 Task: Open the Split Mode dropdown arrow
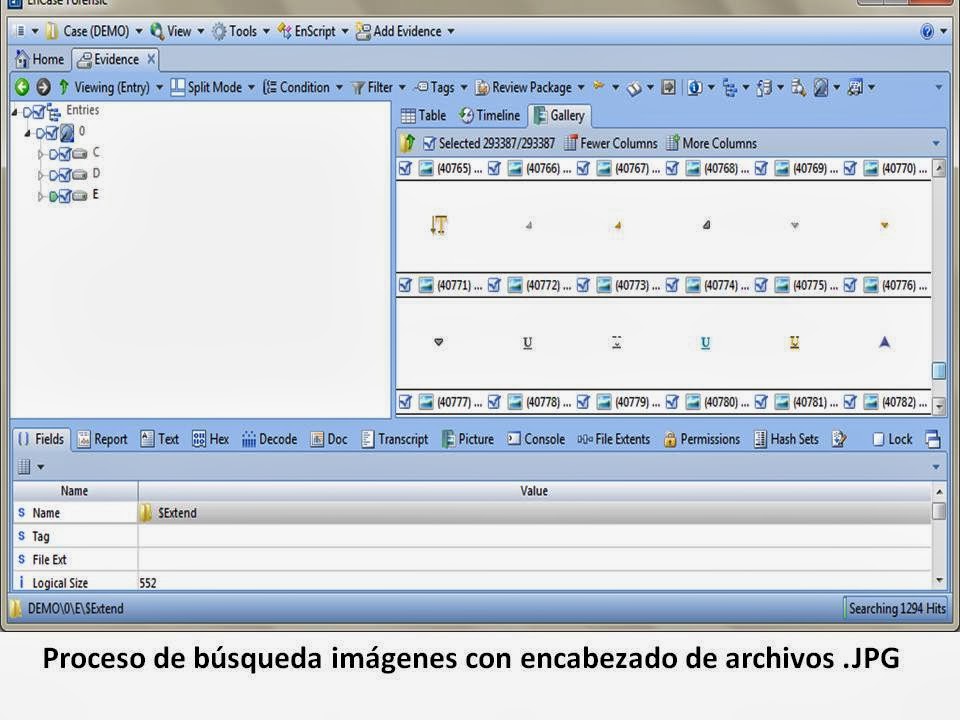(x=251, y=88)
